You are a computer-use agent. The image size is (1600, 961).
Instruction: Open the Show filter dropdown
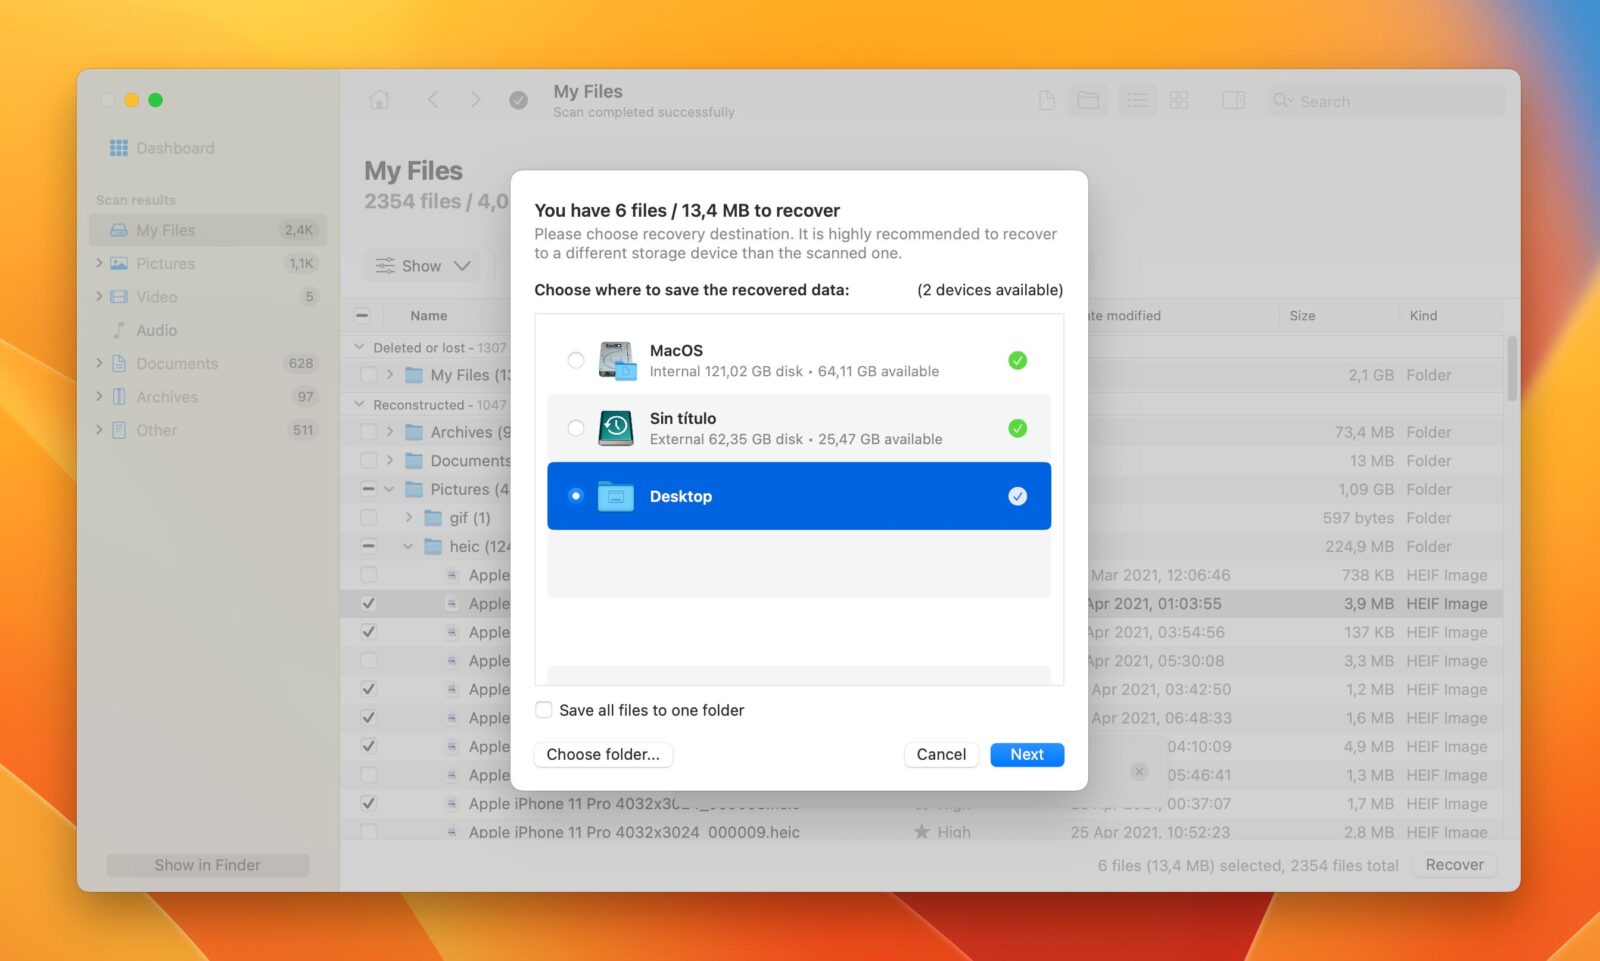[421, 265]
